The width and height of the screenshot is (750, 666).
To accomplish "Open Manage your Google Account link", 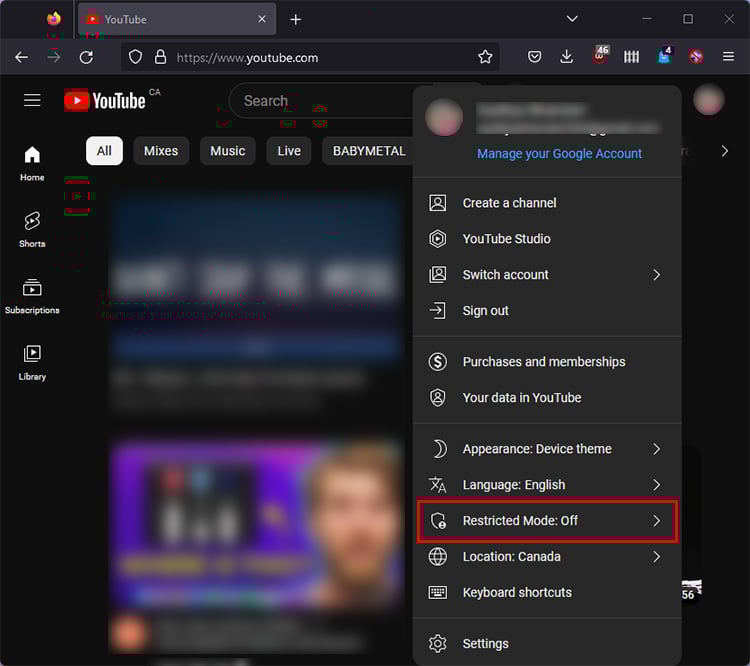I will pos(559,154).
